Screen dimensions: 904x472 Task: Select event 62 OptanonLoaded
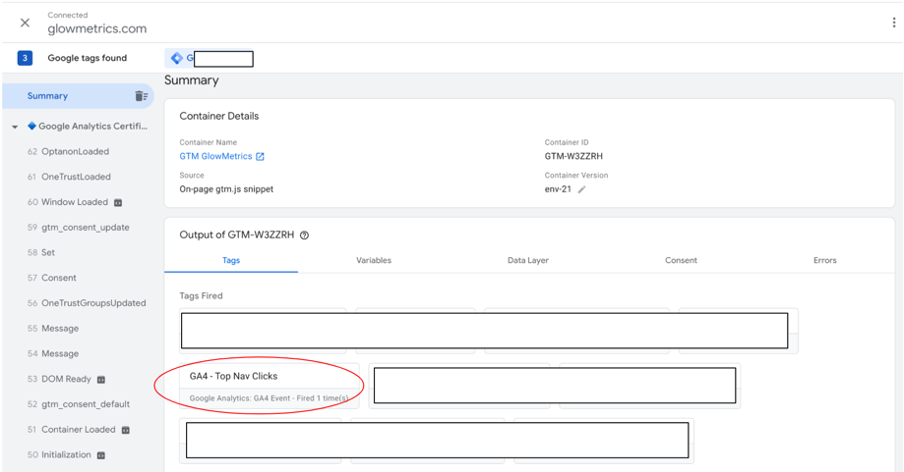click(x=68, y=152)
